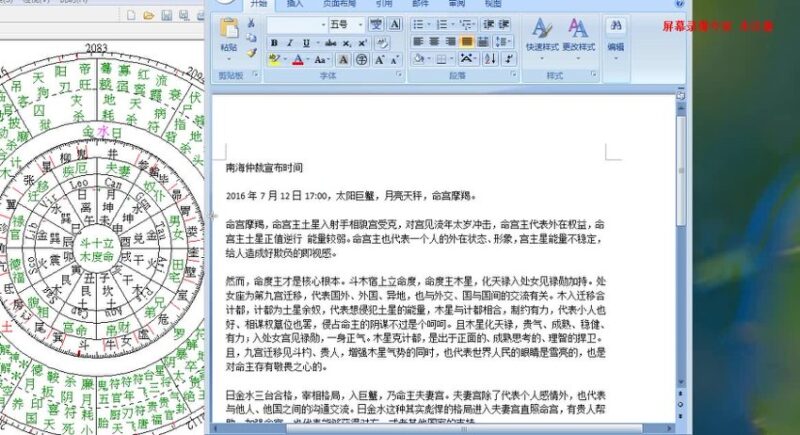
Task: Click the Save As icon in chart window
Action: (184, 15)
